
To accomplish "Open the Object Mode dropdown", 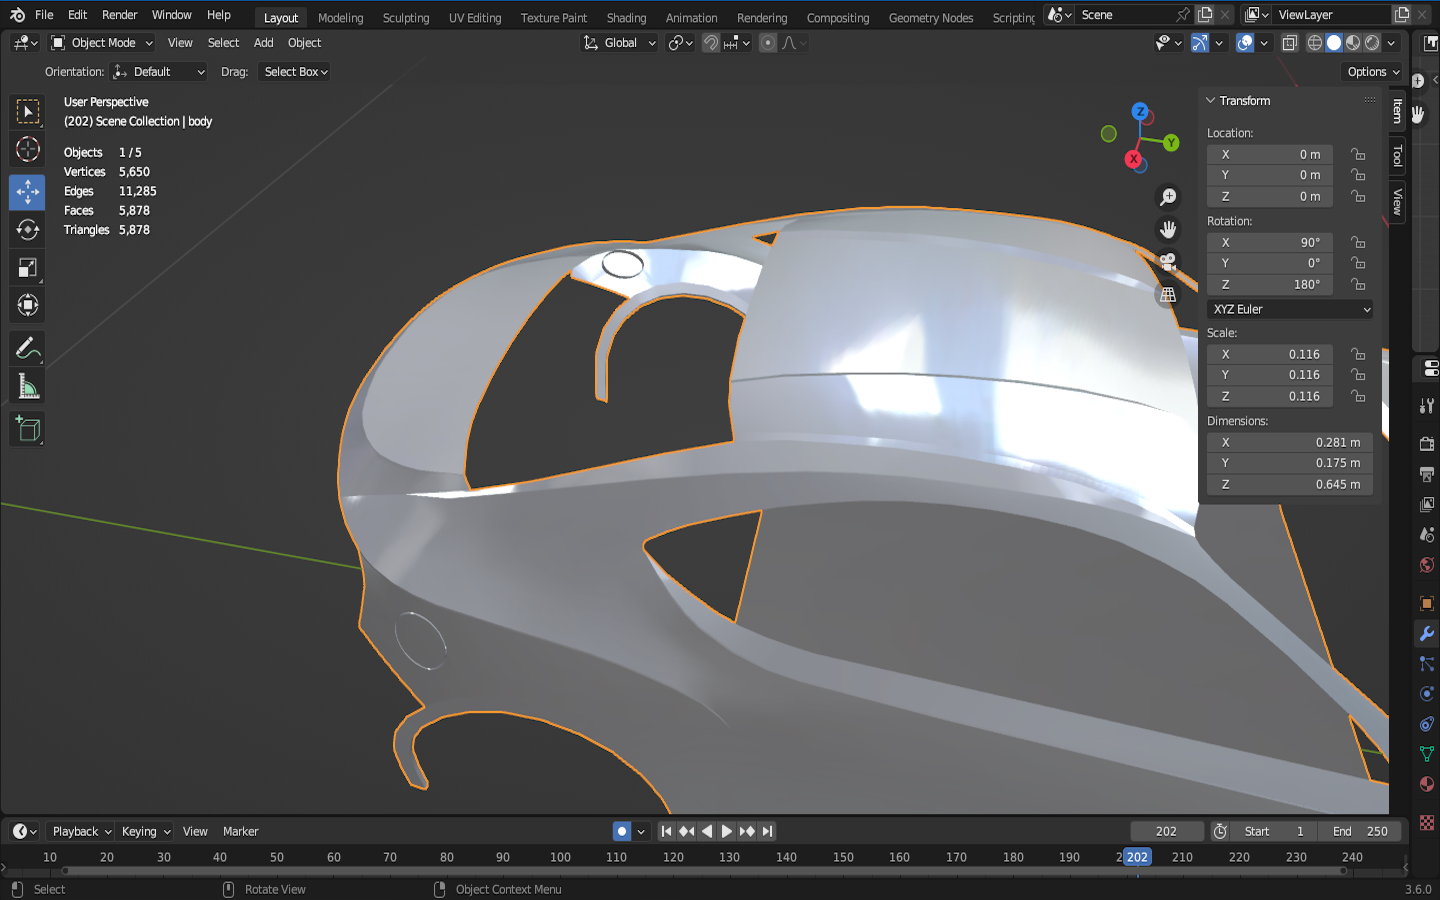I will tap(102, 43).
